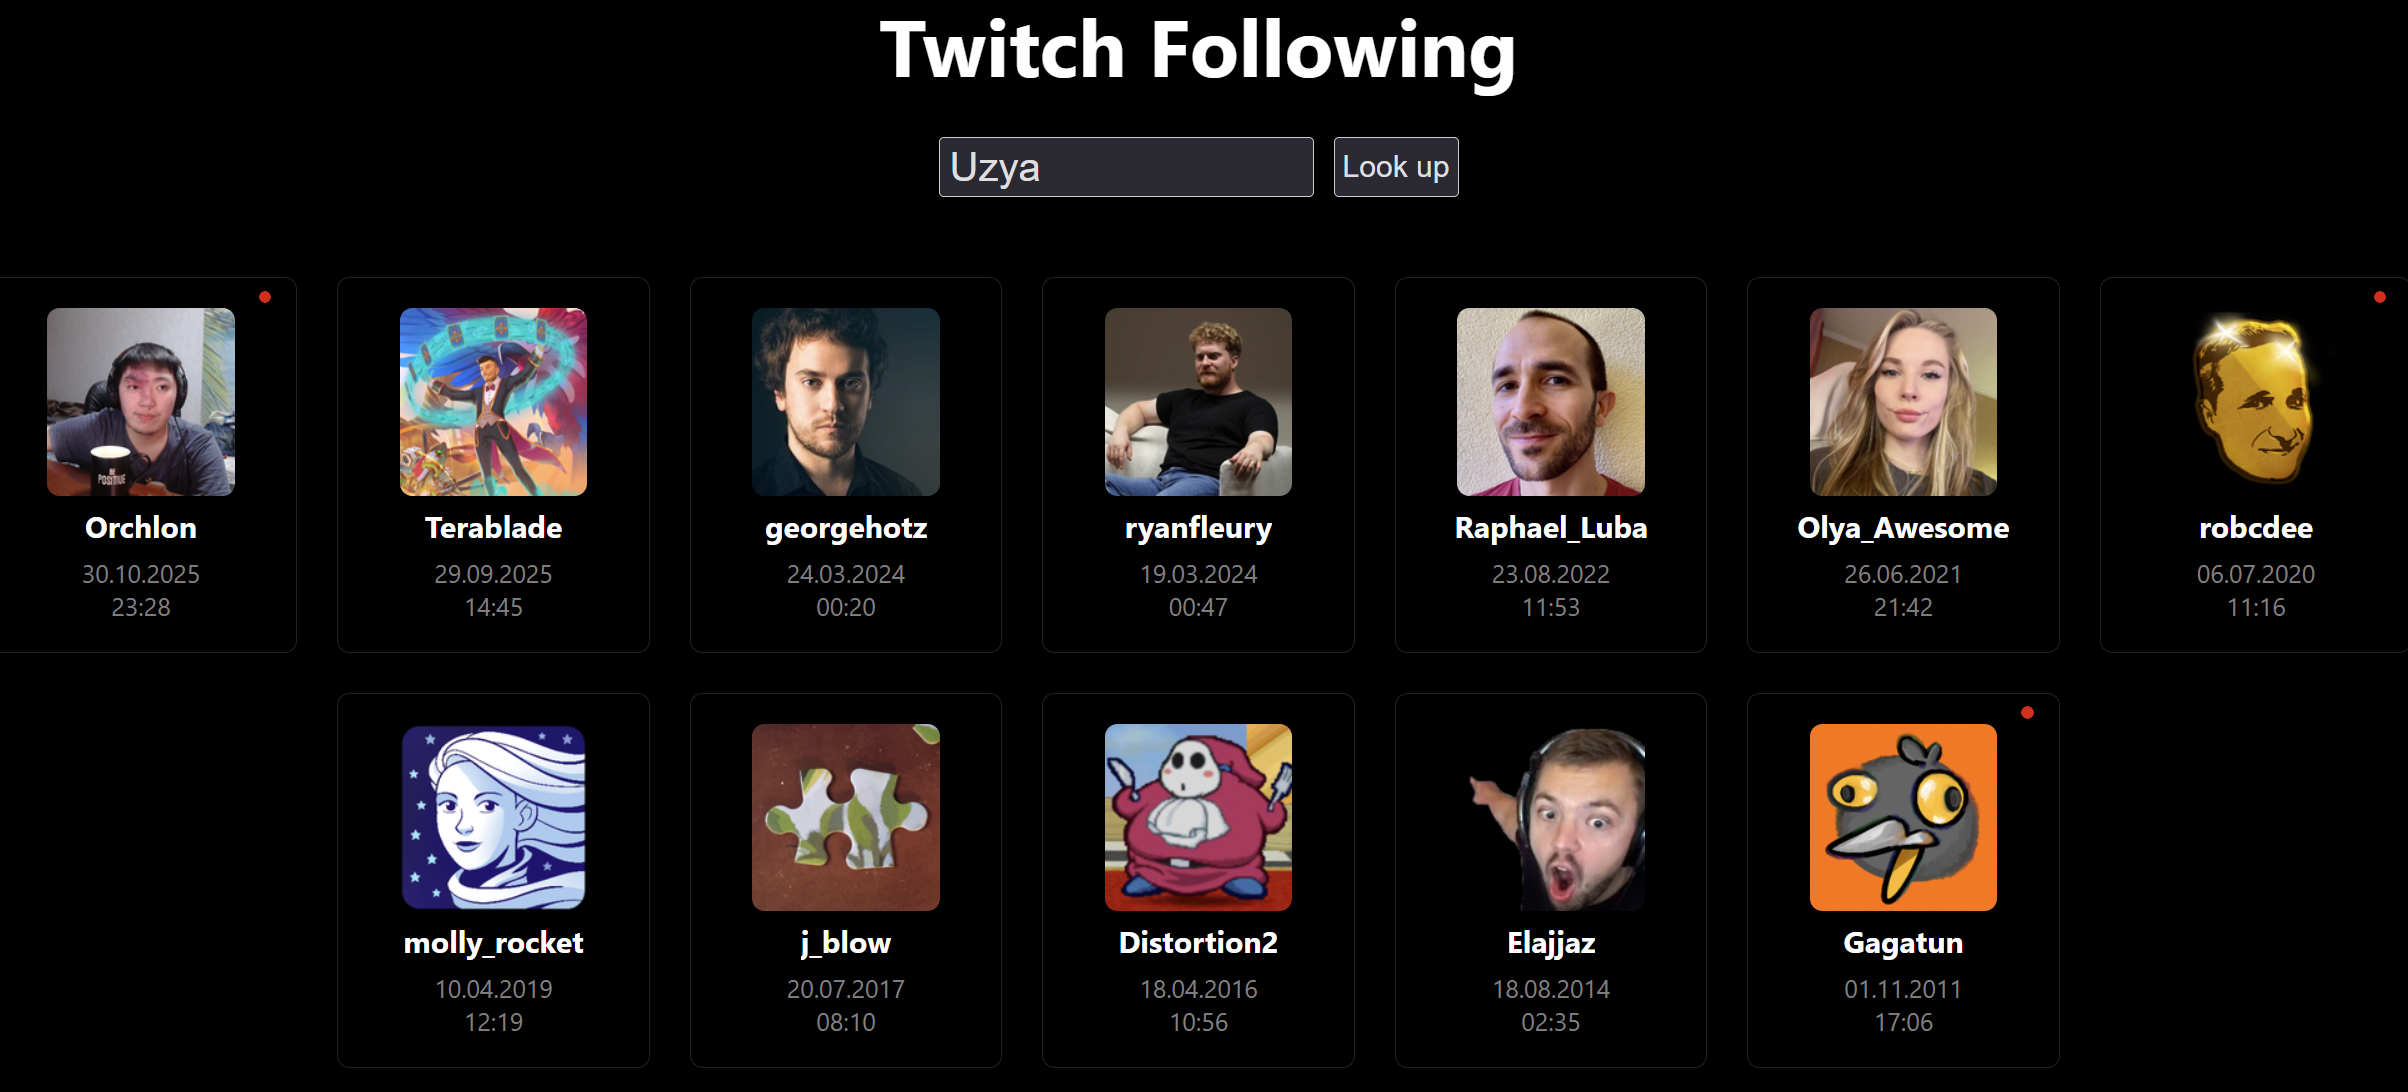
Task: Click ryanfleury's profile photo
Action: click(x=1198, y=402)
